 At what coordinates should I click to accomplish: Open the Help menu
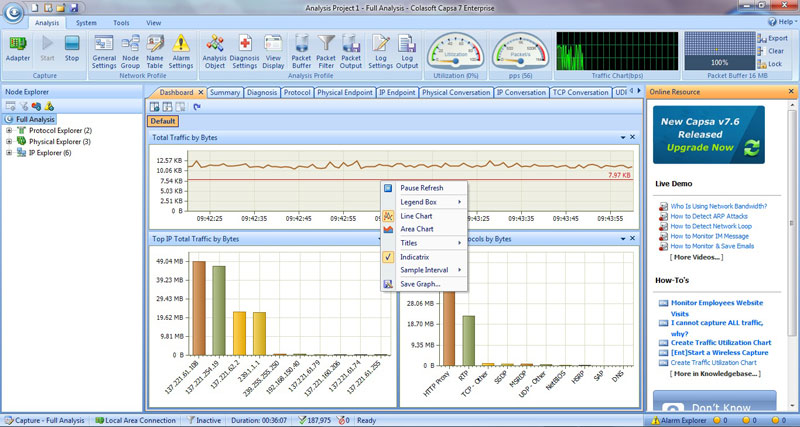click(x=781, y=22)
